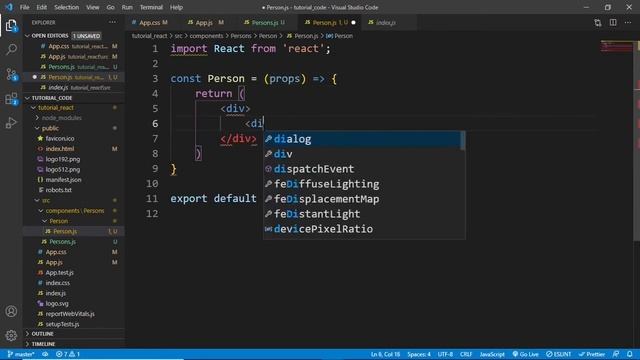Open the Terminal menu
Screen dimensions: 640x360
pos(151,7)
